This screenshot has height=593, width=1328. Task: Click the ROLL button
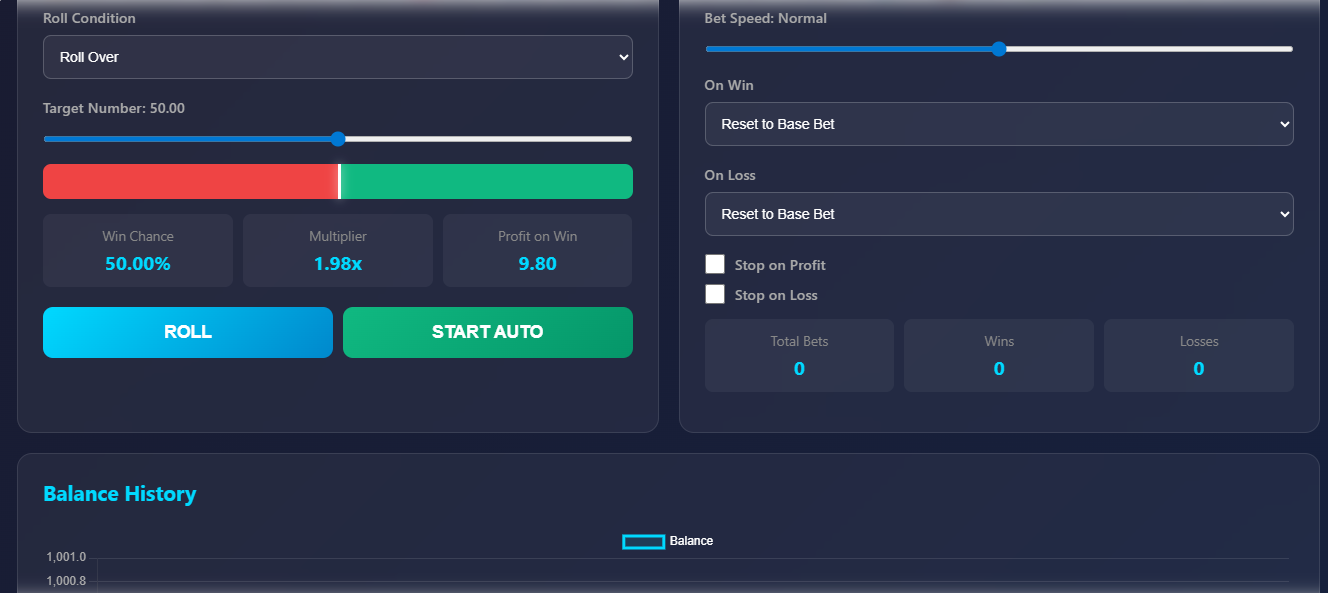pos(188,332)
